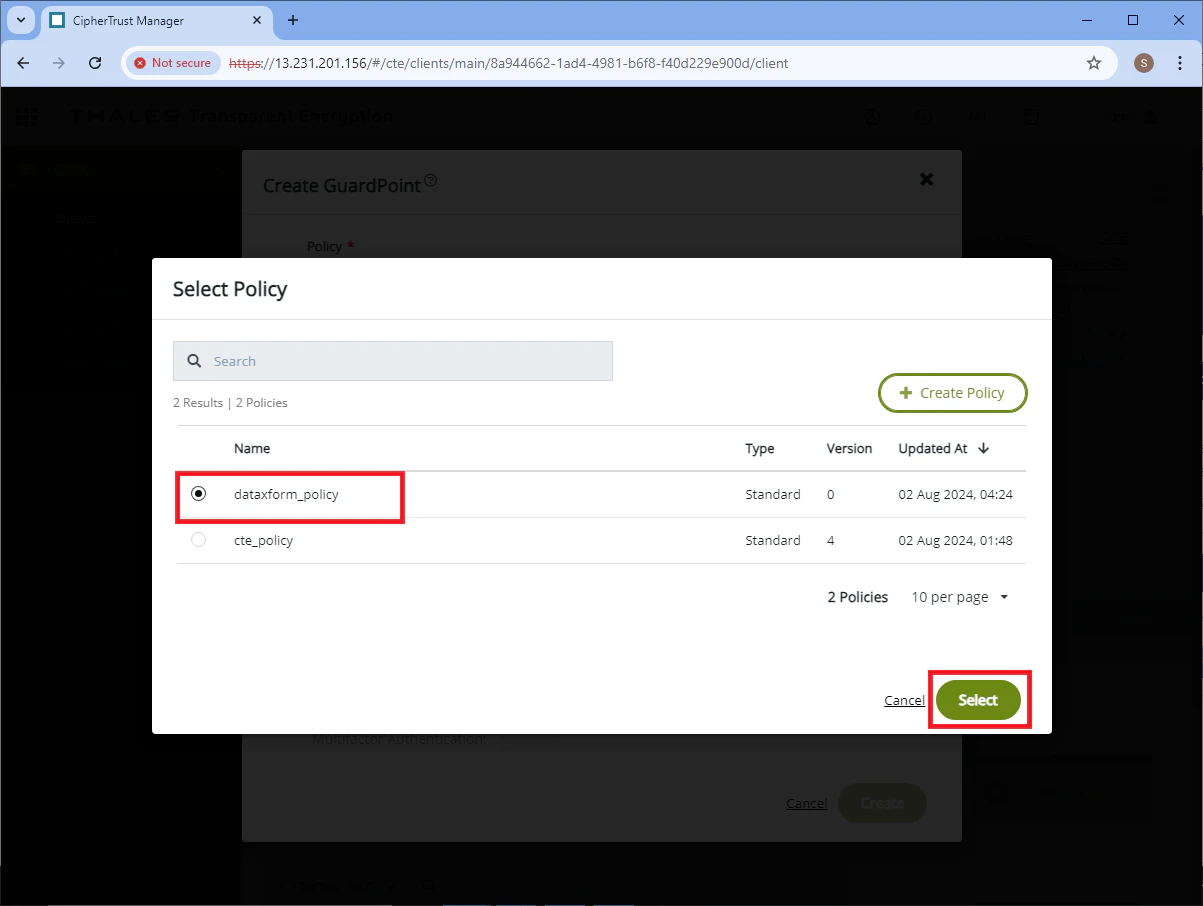Click the Updated At sort arrow
Viewport: 1203px width, 906px height.
[x=984, y=448]
